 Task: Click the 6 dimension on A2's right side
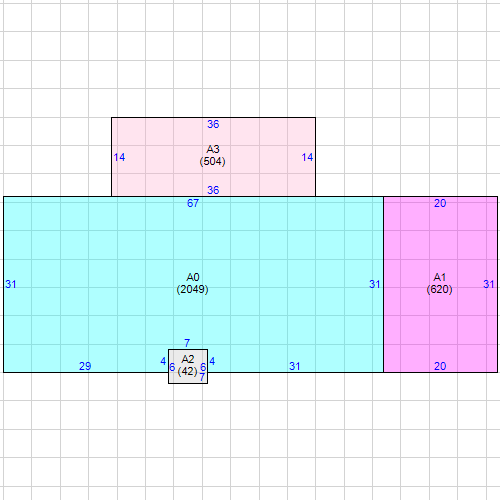(x=203, y=367)
